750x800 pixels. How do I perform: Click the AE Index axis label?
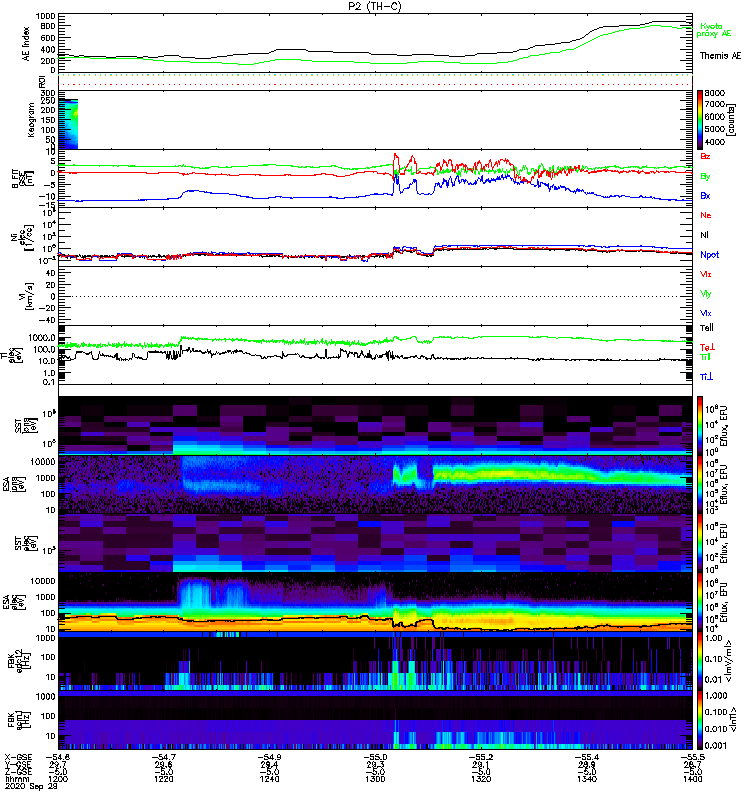pos(26,44)
